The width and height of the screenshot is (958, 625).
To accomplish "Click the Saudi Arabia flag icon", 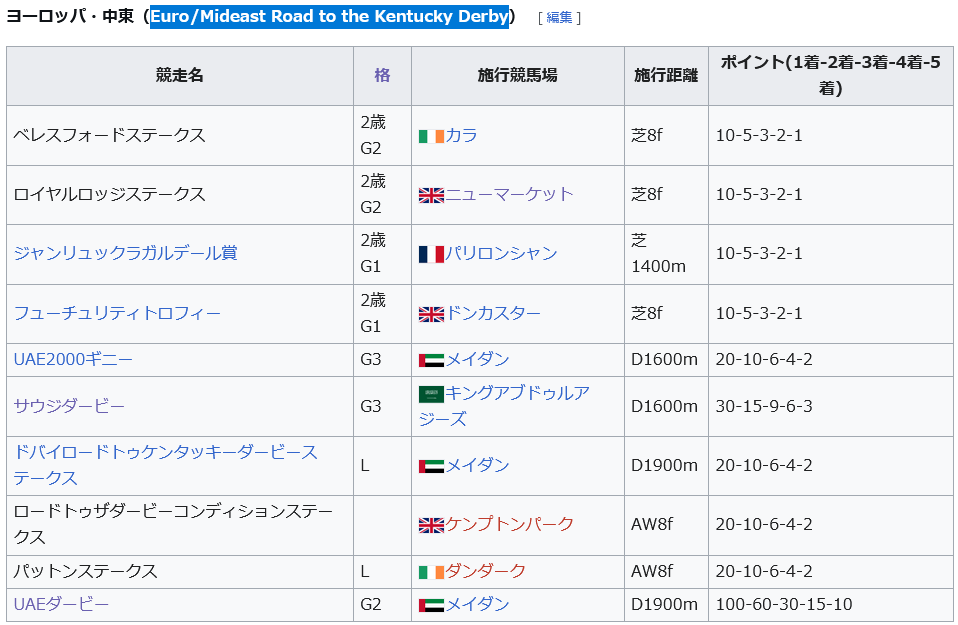I will click(x=431, y=394).
